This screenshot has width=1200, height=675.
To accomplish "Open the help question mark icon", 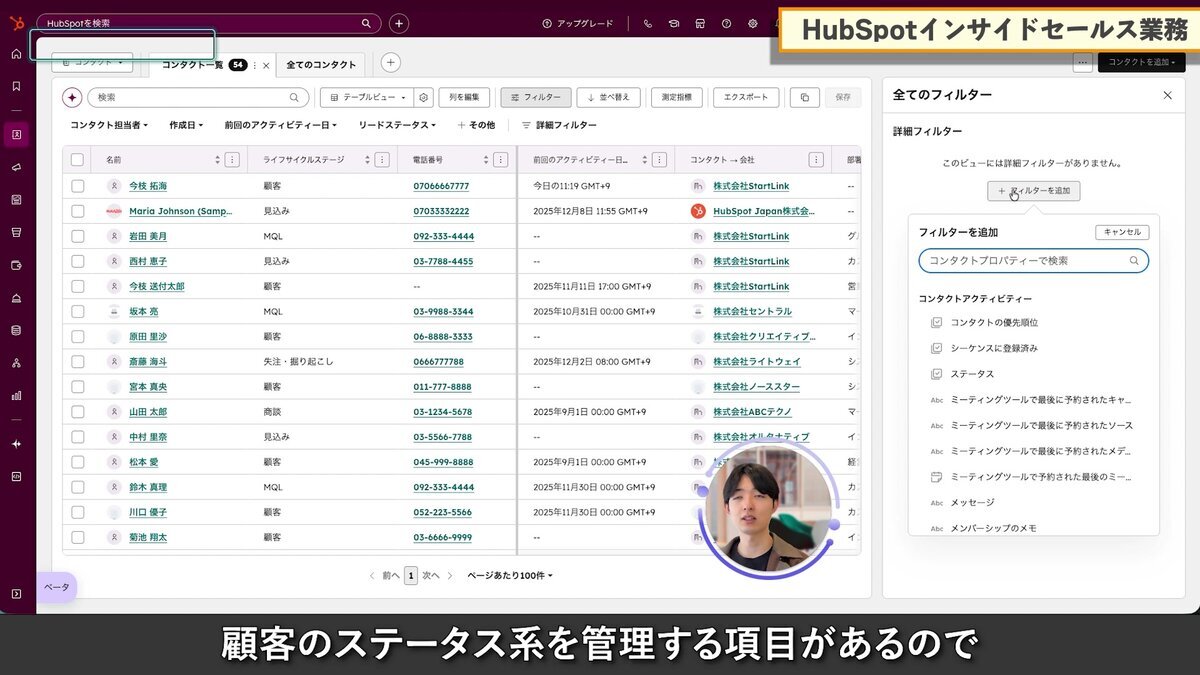I will [726, 23].
